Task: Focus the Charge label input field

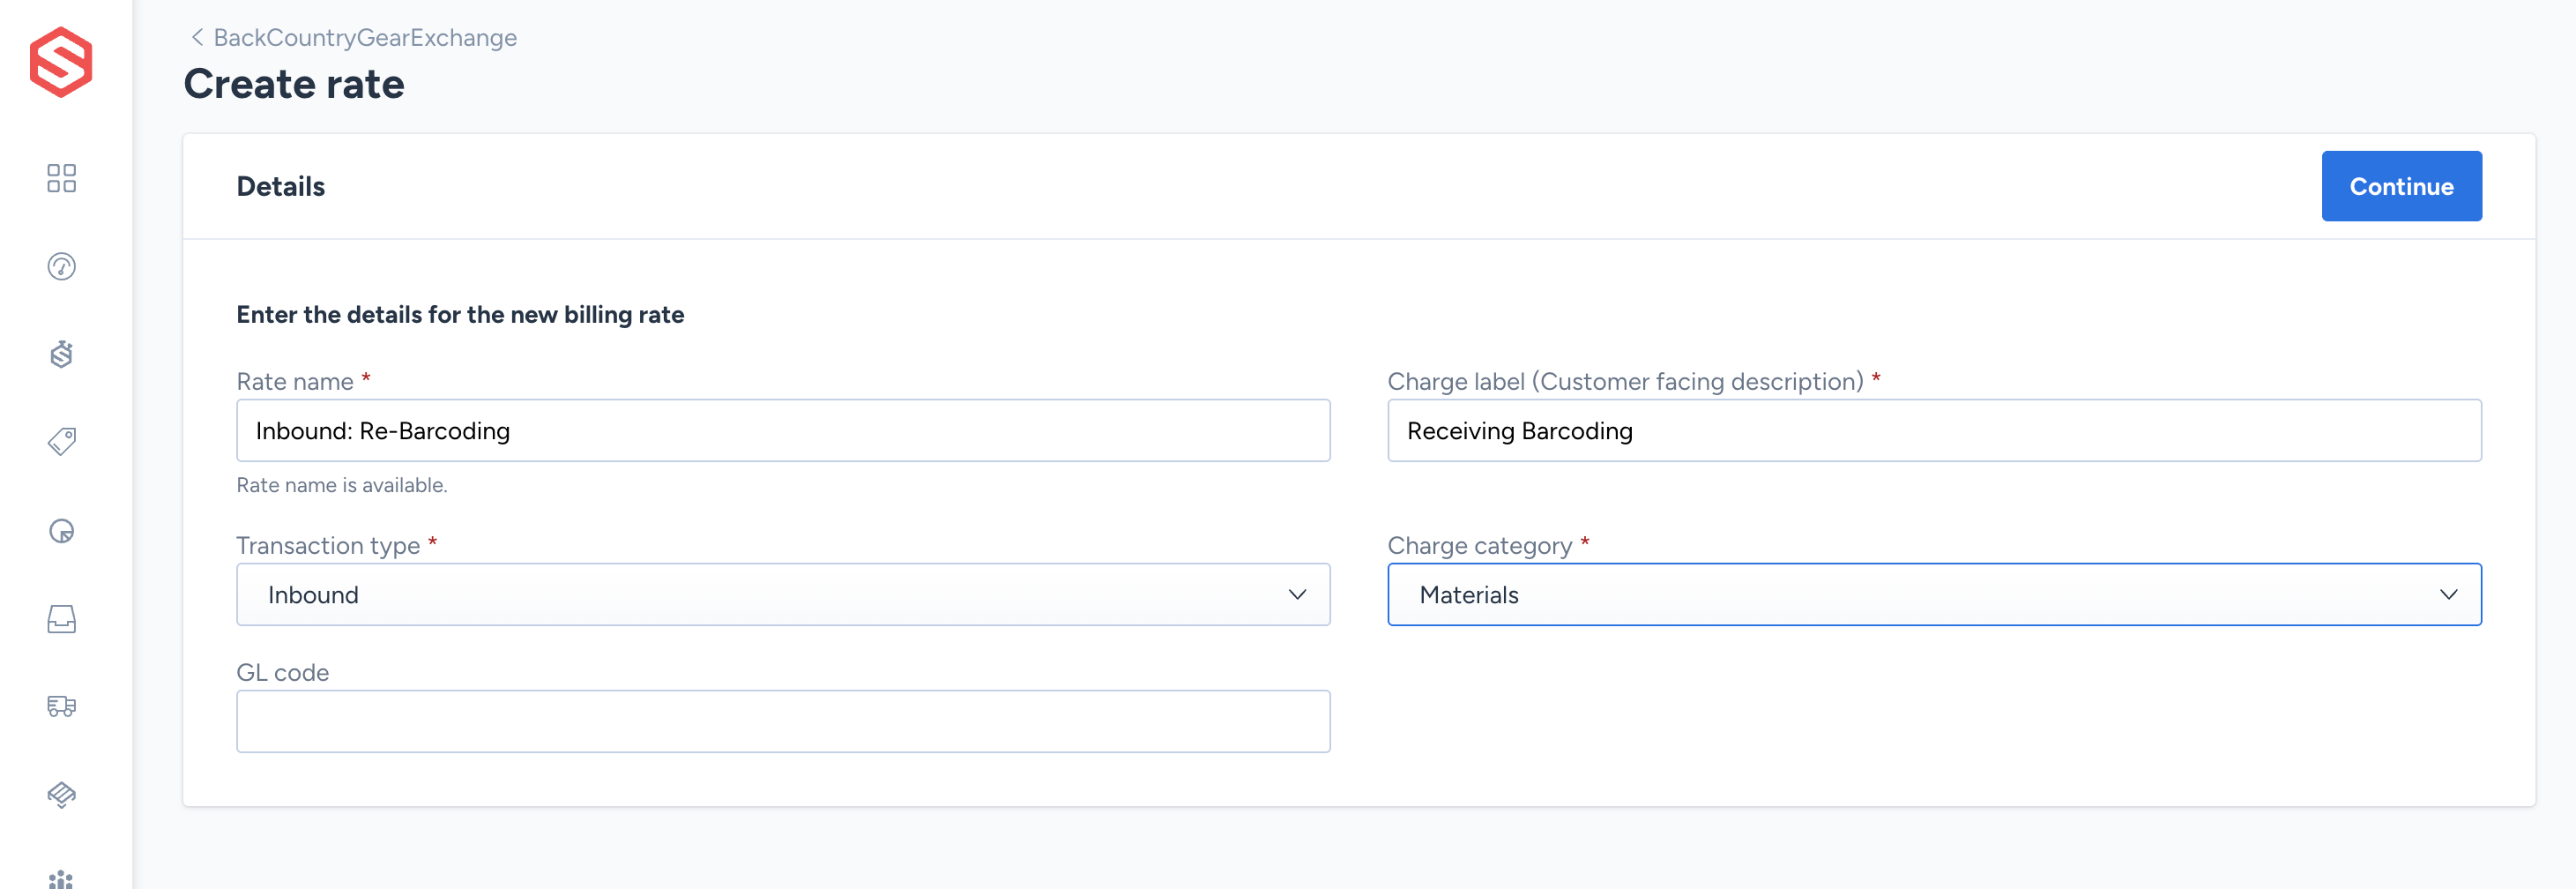Action: click(x=1933, y=430)
